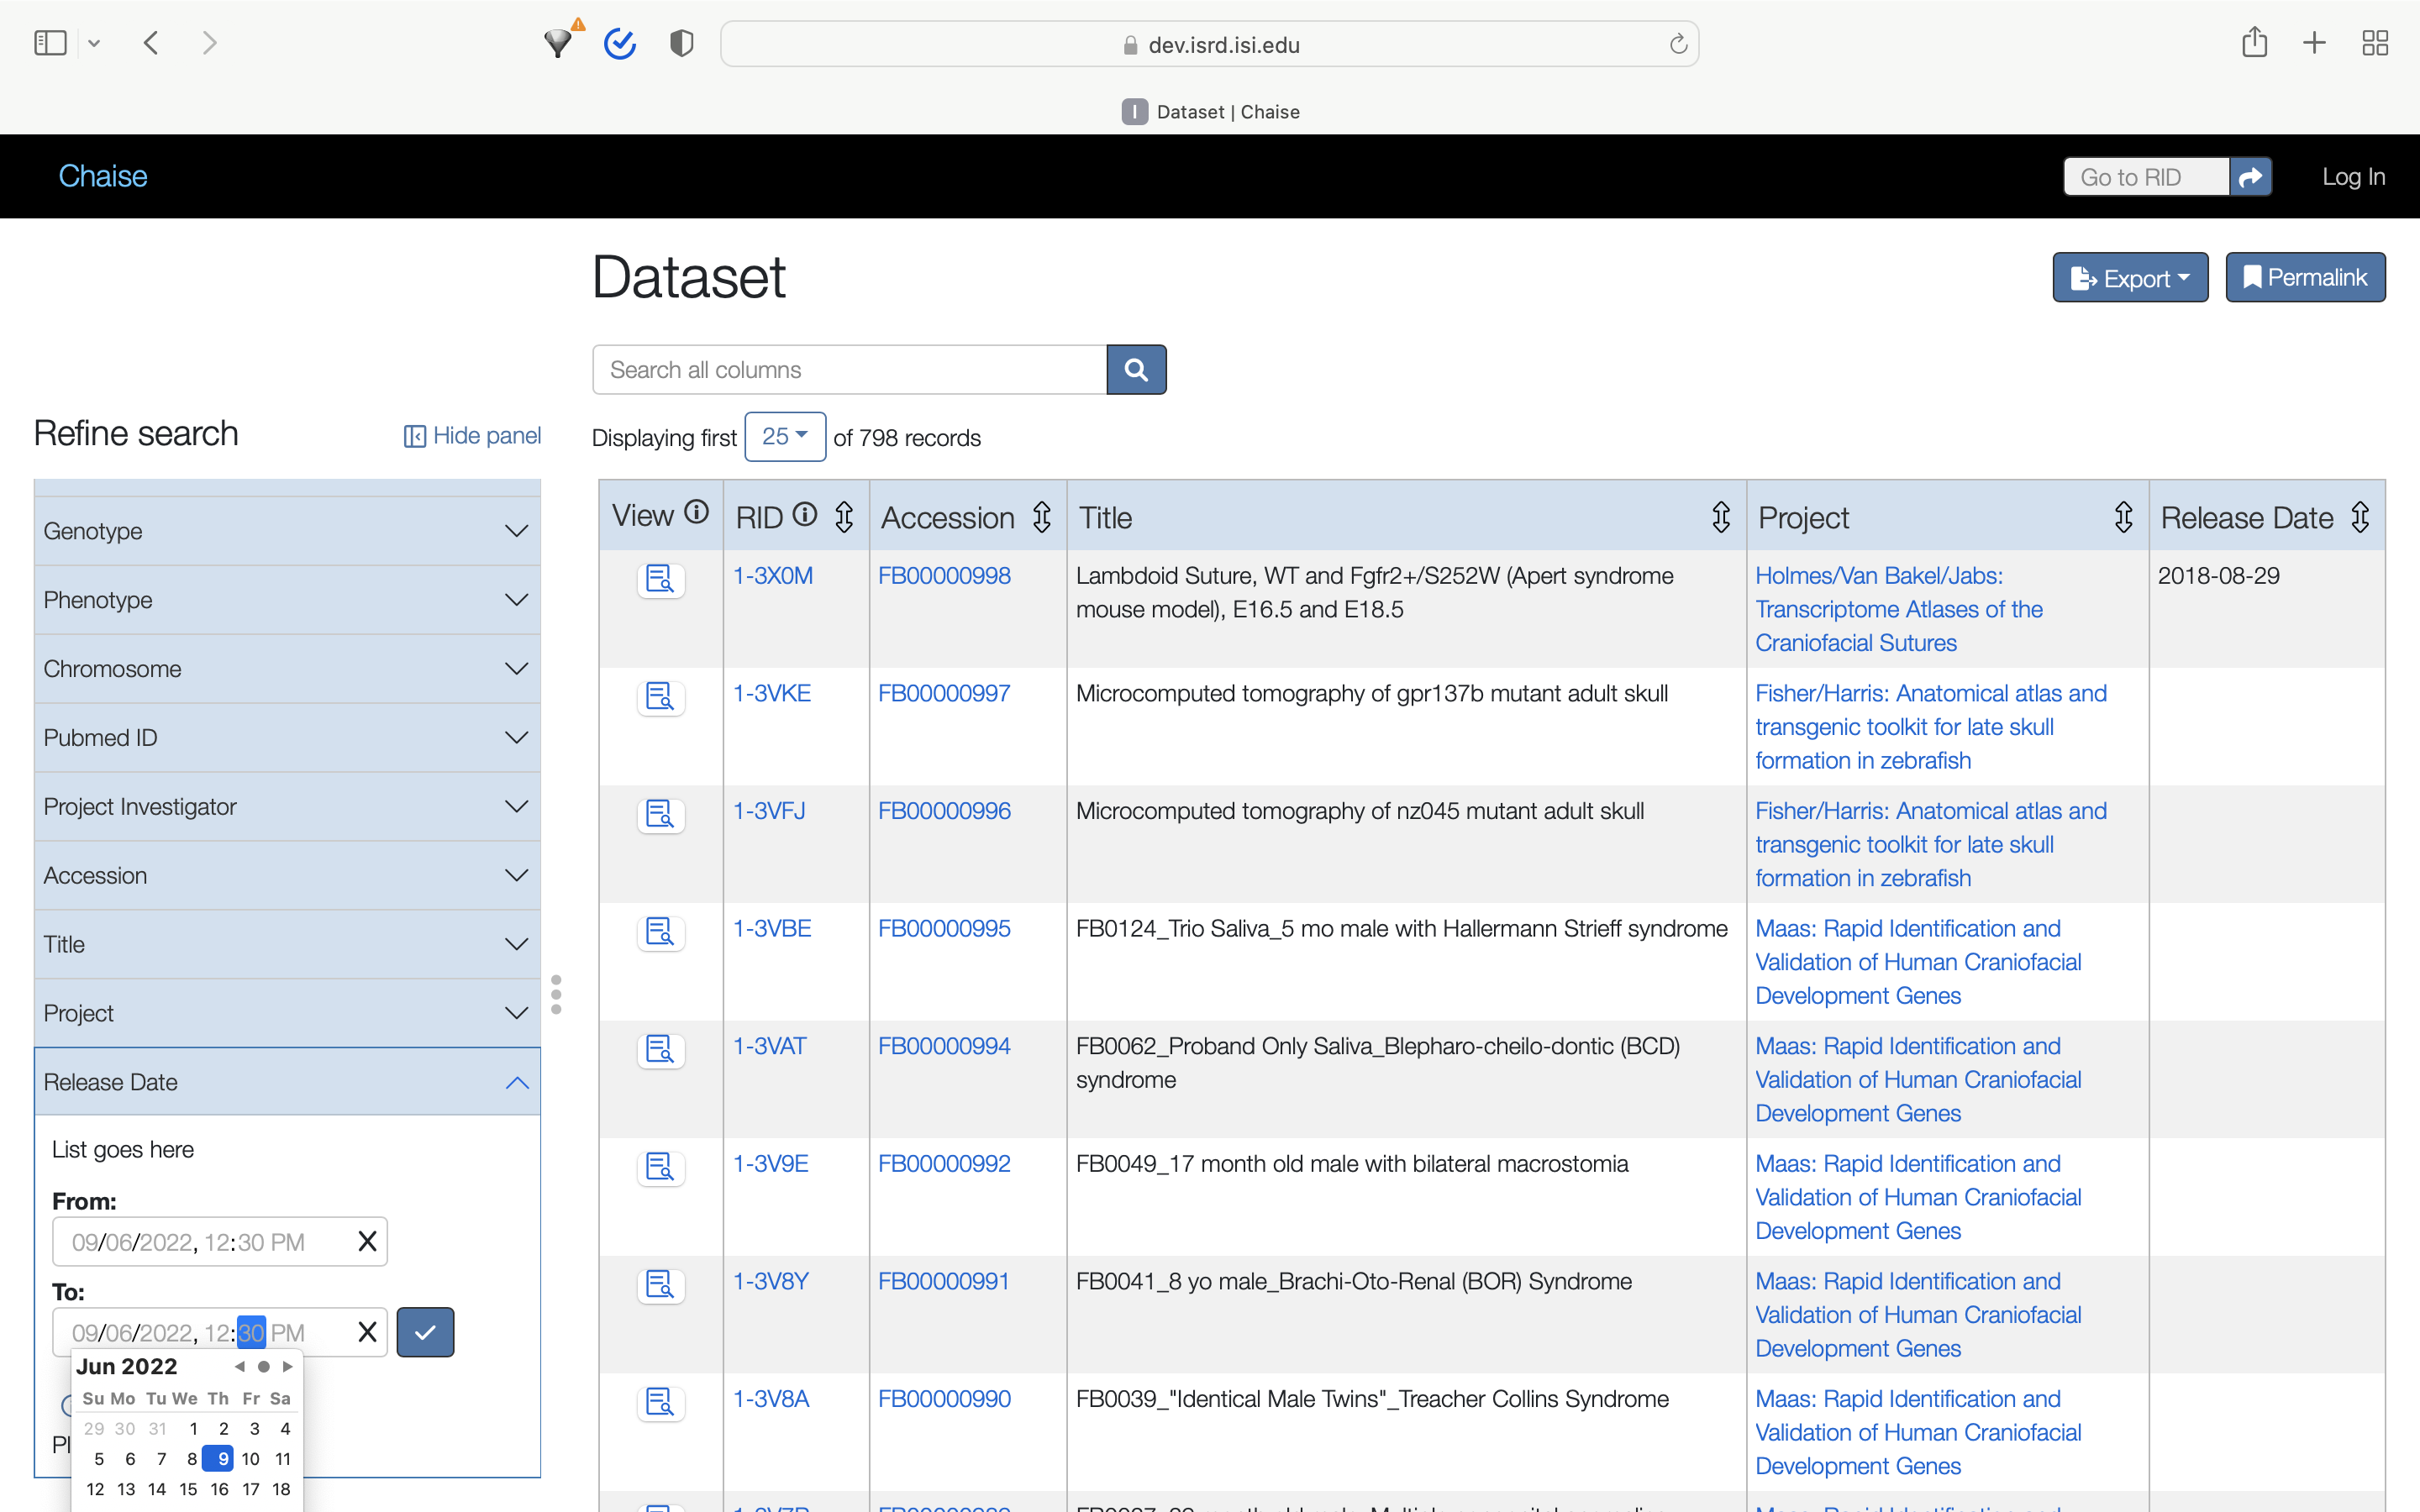Go to next month in calendar

[288, 1366]
